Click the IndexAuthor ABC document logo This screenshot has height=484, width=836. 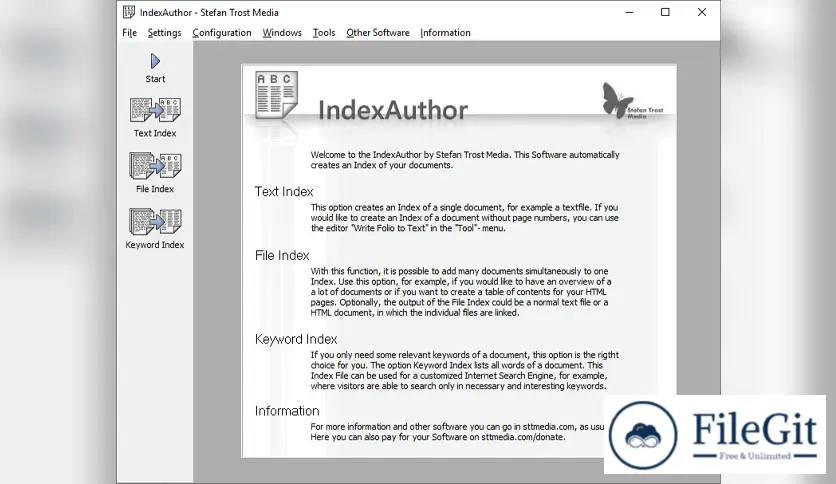click(x=276, y=94)
